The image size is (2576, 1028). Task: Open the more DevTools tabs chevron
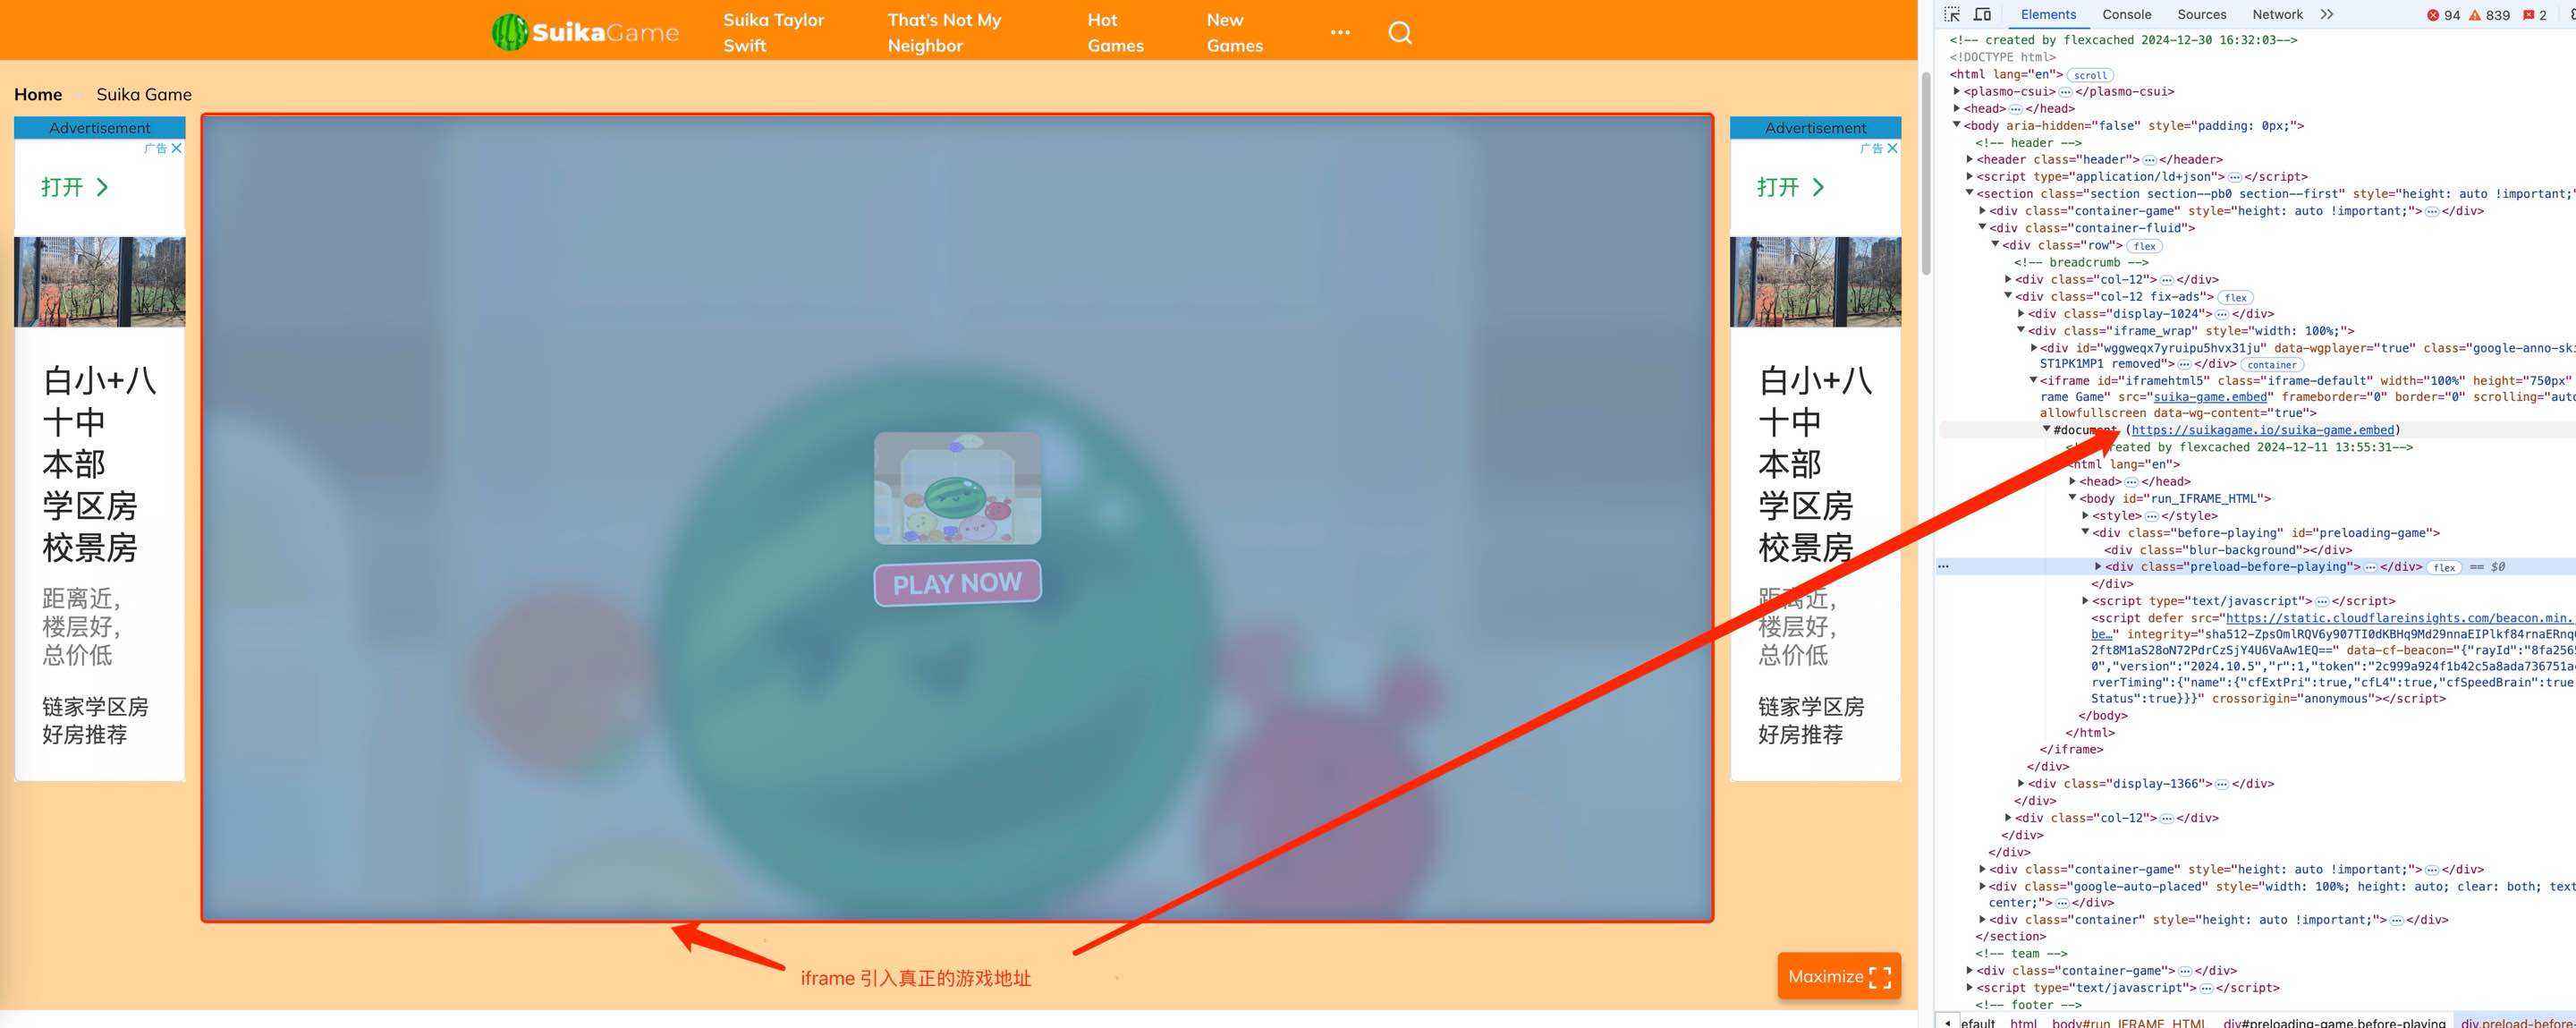tap(2327, 14)
